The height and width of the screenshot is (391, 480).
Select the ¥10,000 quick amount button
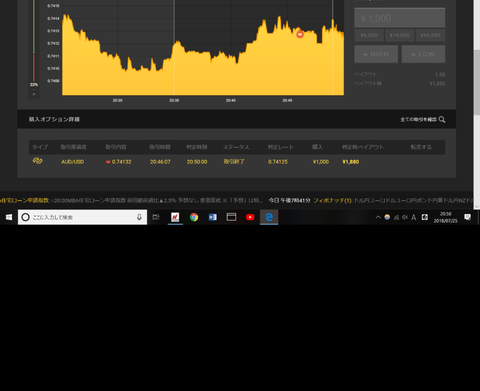coord(400,35)
